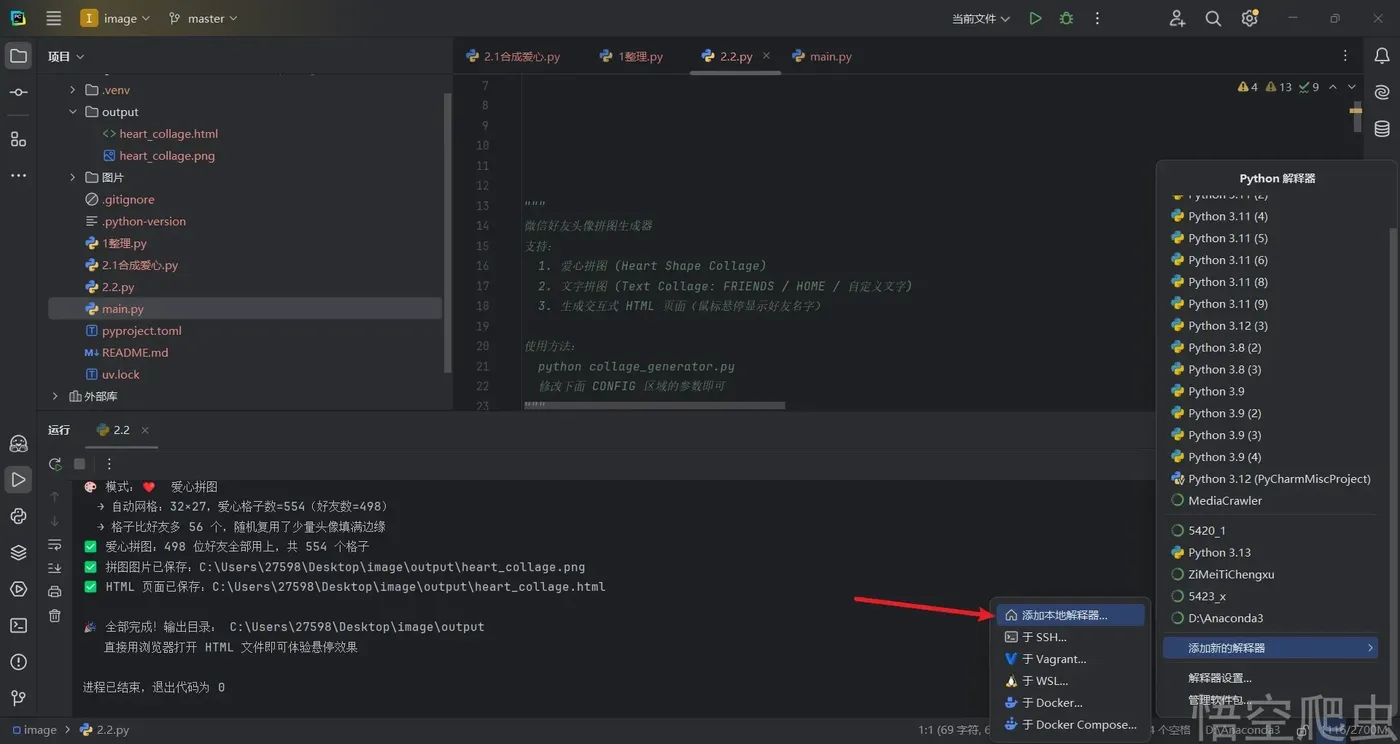Open inspection widget showing 4 warnings

[1248, 87]
